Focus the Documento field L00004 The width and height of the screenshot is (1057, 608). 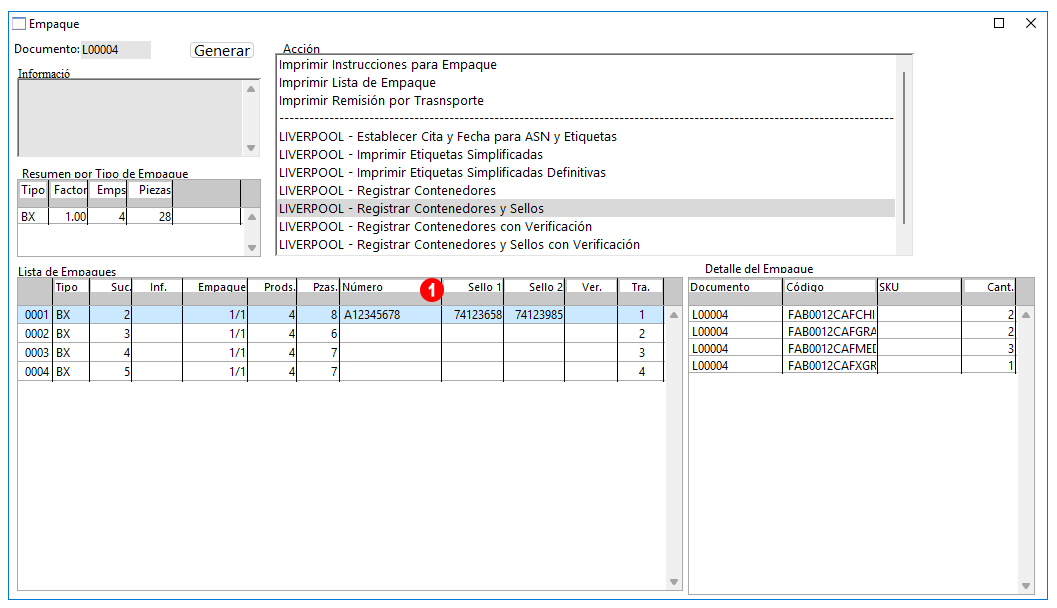point(115,50)
